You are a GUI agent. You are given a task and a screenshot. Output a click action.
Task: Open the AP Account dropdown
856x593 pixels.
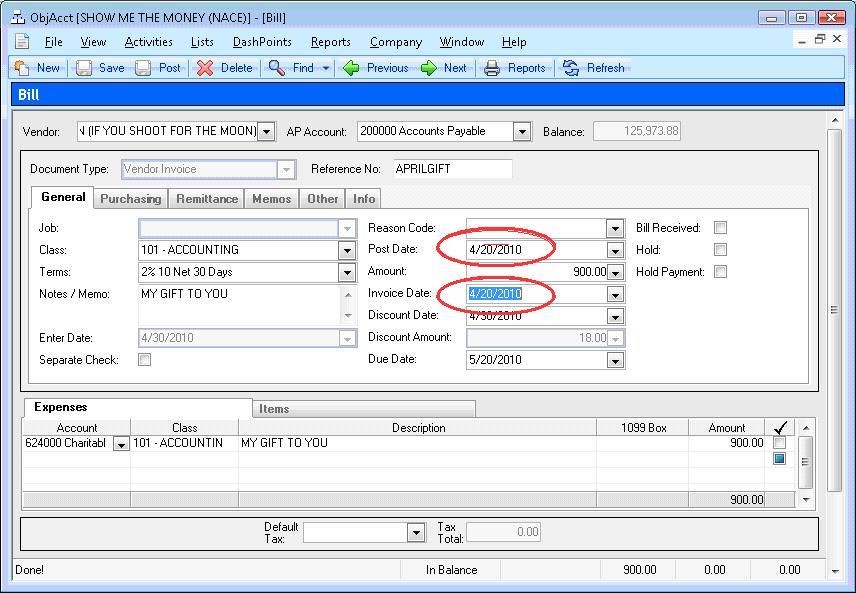(522, 131)
